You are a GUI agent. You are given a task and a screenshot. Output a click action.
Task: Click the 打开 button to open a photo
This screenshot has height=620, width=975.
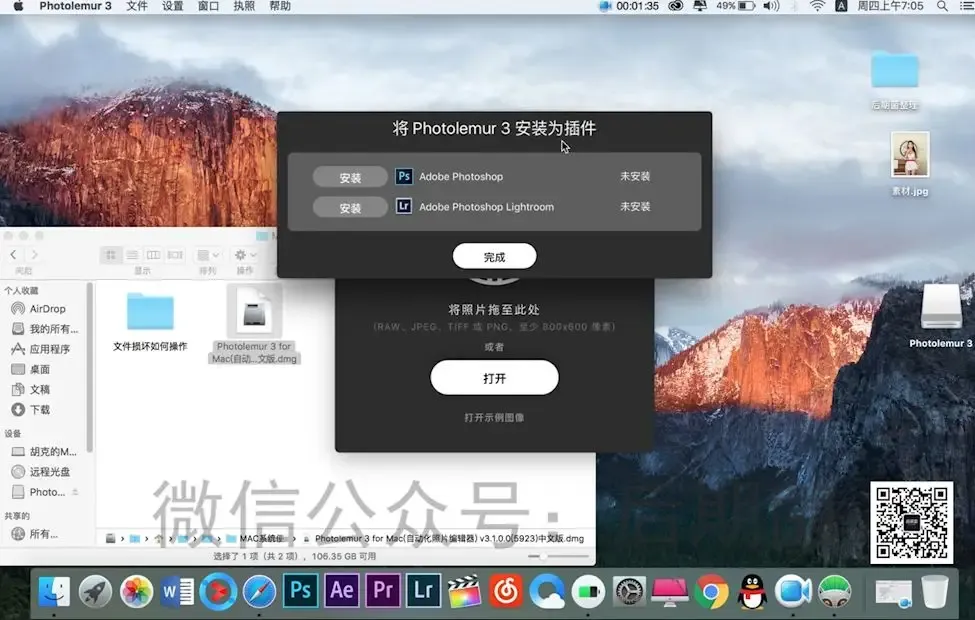coord(494,377)
